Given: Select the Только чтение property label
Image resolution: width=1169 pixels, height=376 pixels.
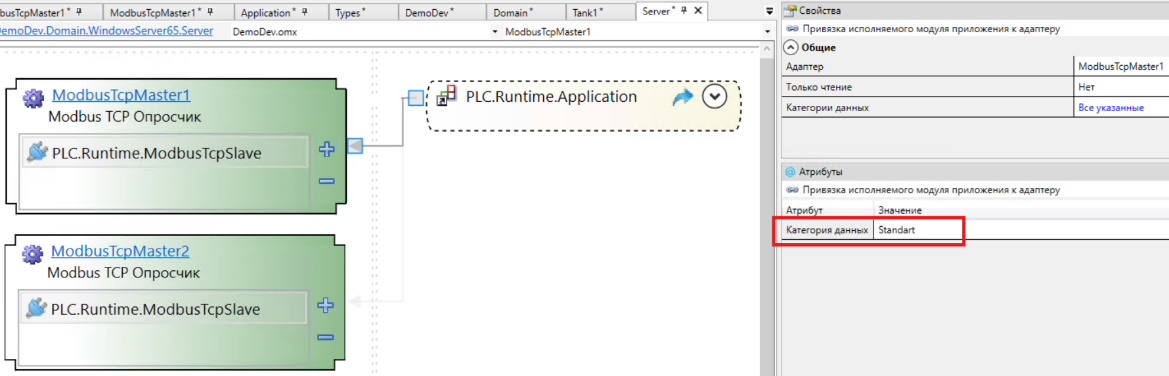Looking at the screenshot, I should point(819,87).
